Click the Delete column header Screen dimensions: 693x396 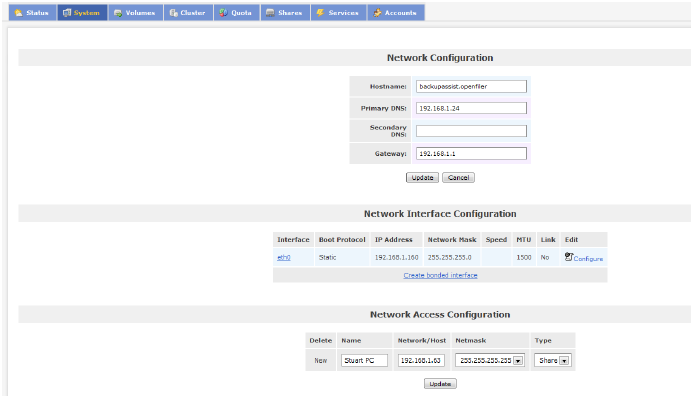click(x=320, y=340)
